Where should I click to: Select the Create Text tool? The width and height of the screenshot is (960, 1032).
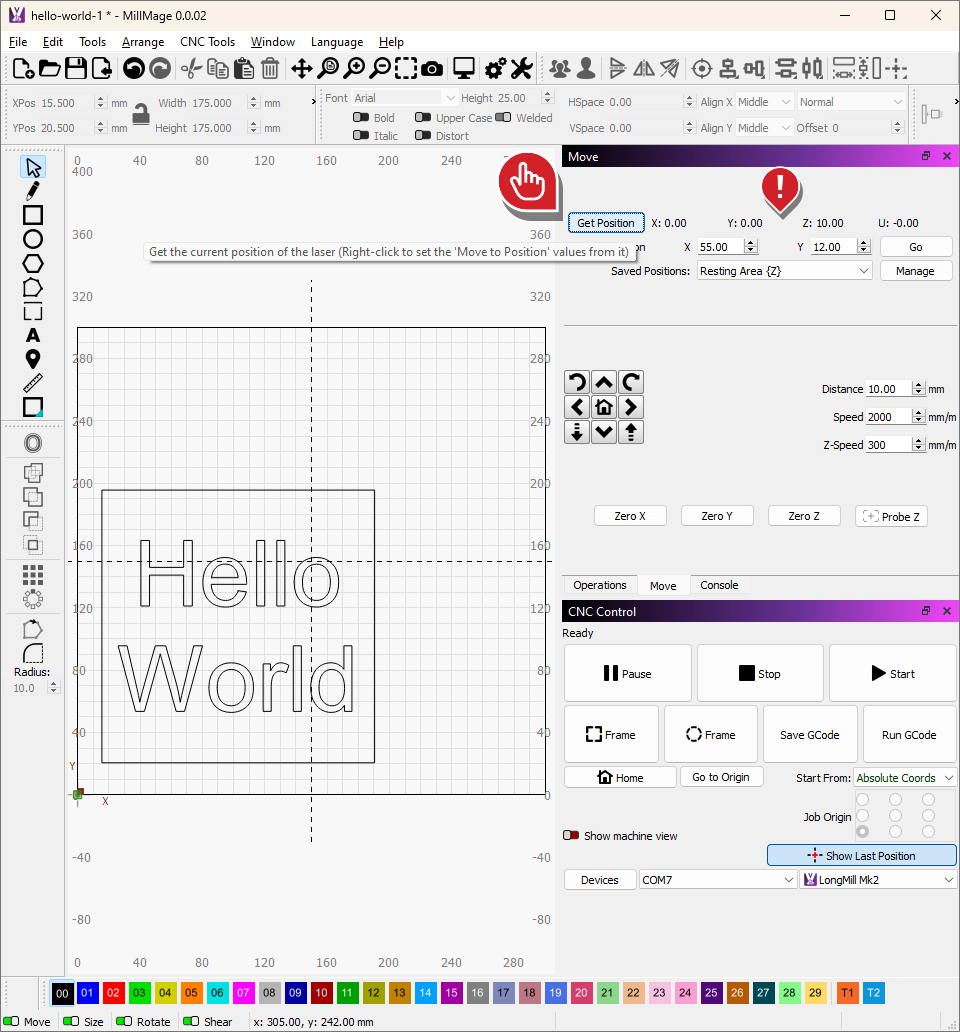(x=33, y=335)
